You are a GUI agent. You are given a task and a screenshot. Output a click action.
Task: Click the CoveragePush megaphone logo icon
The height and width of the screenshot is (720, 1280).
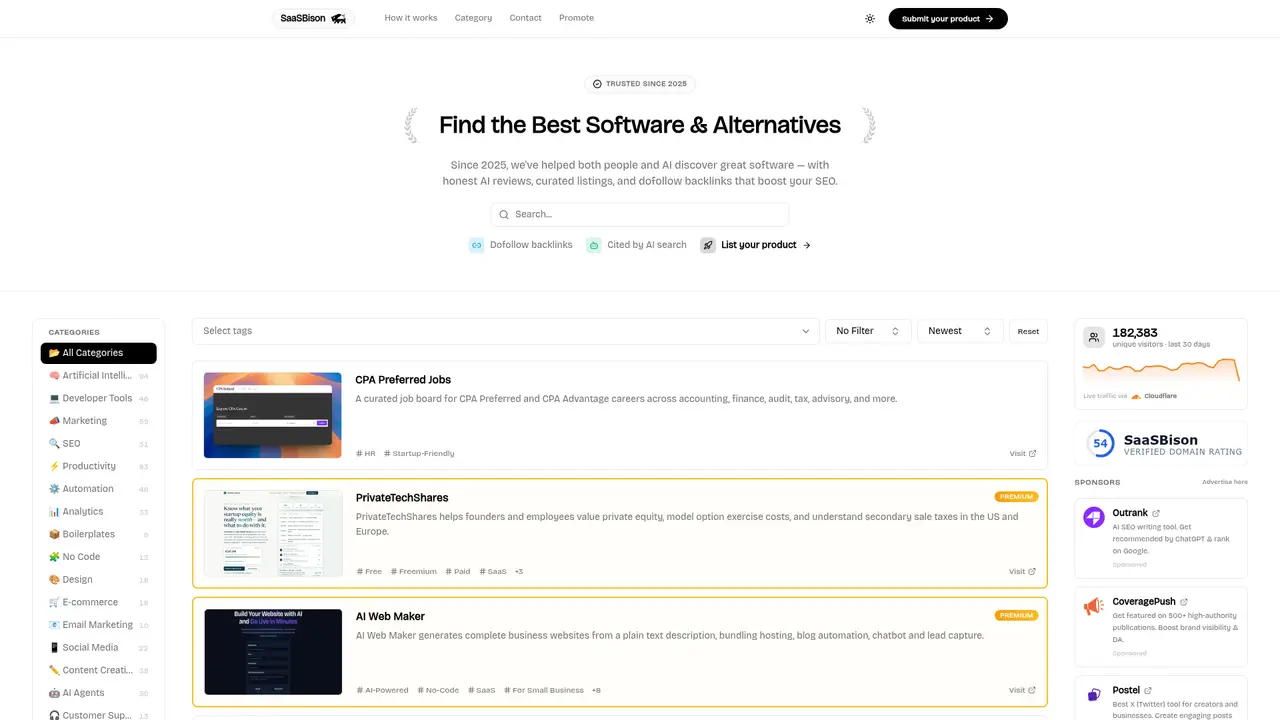1094,606
